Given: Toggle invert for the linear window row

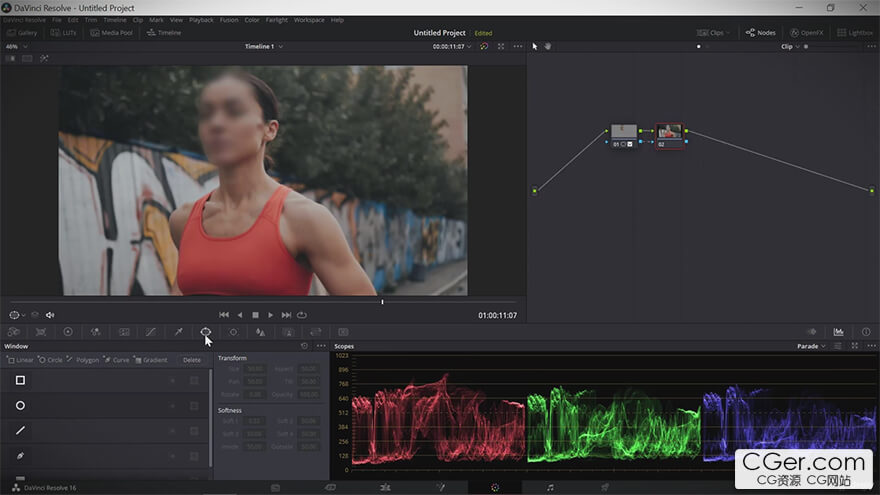Looking at the screenshot, I should click(x=173, y=381).
